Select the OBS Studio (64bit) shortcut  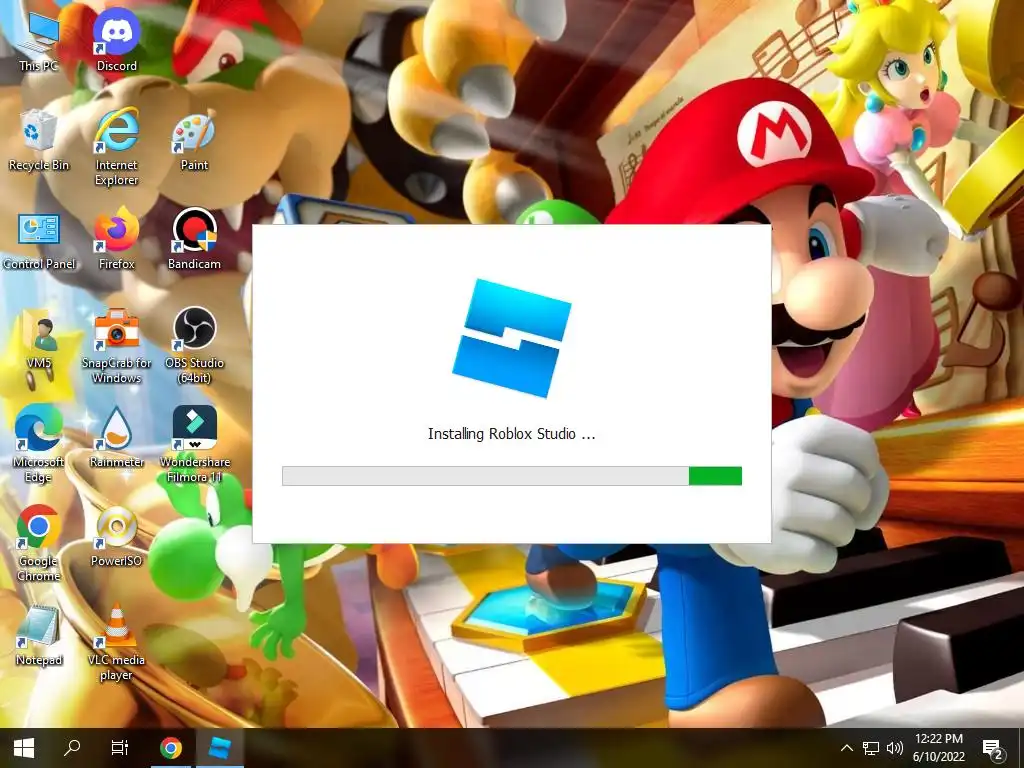194,345
